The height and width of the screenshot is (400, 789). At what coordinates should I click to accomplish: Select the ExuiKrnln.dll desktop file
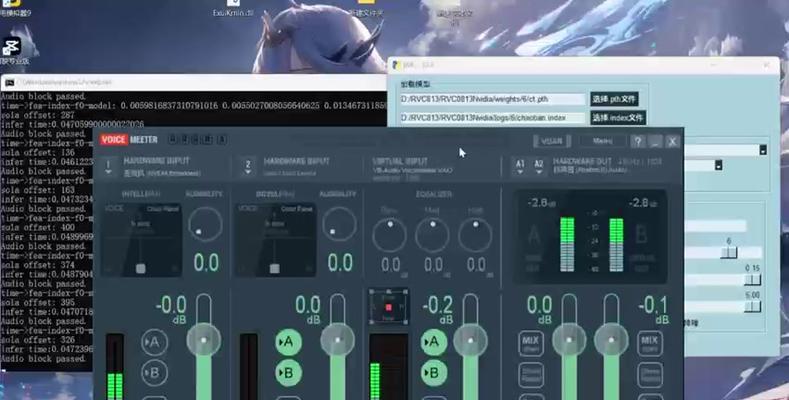[233, 9]
